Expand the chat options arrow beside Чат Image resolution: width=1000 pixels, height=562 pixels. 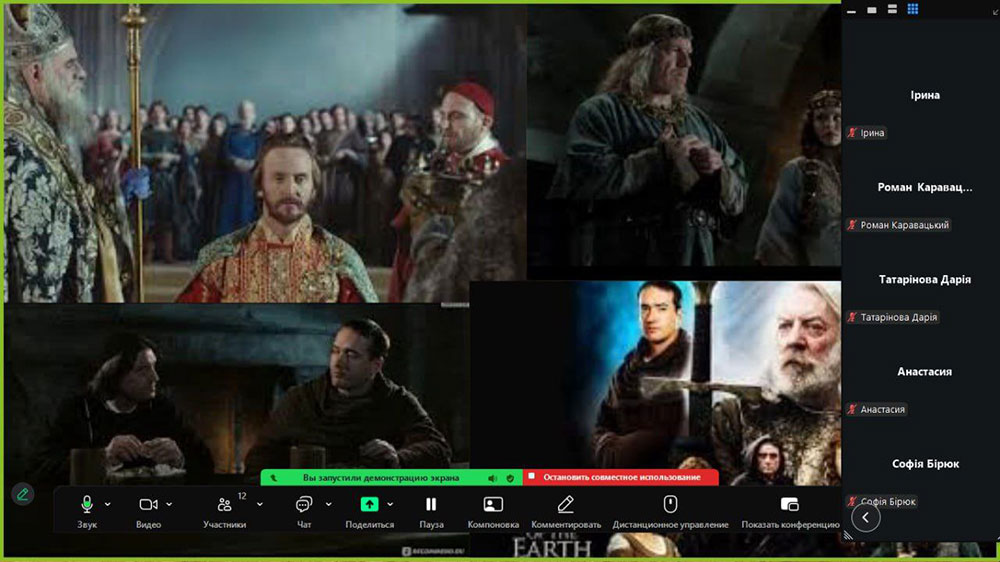pyautogui.click(x=328, y=504)
